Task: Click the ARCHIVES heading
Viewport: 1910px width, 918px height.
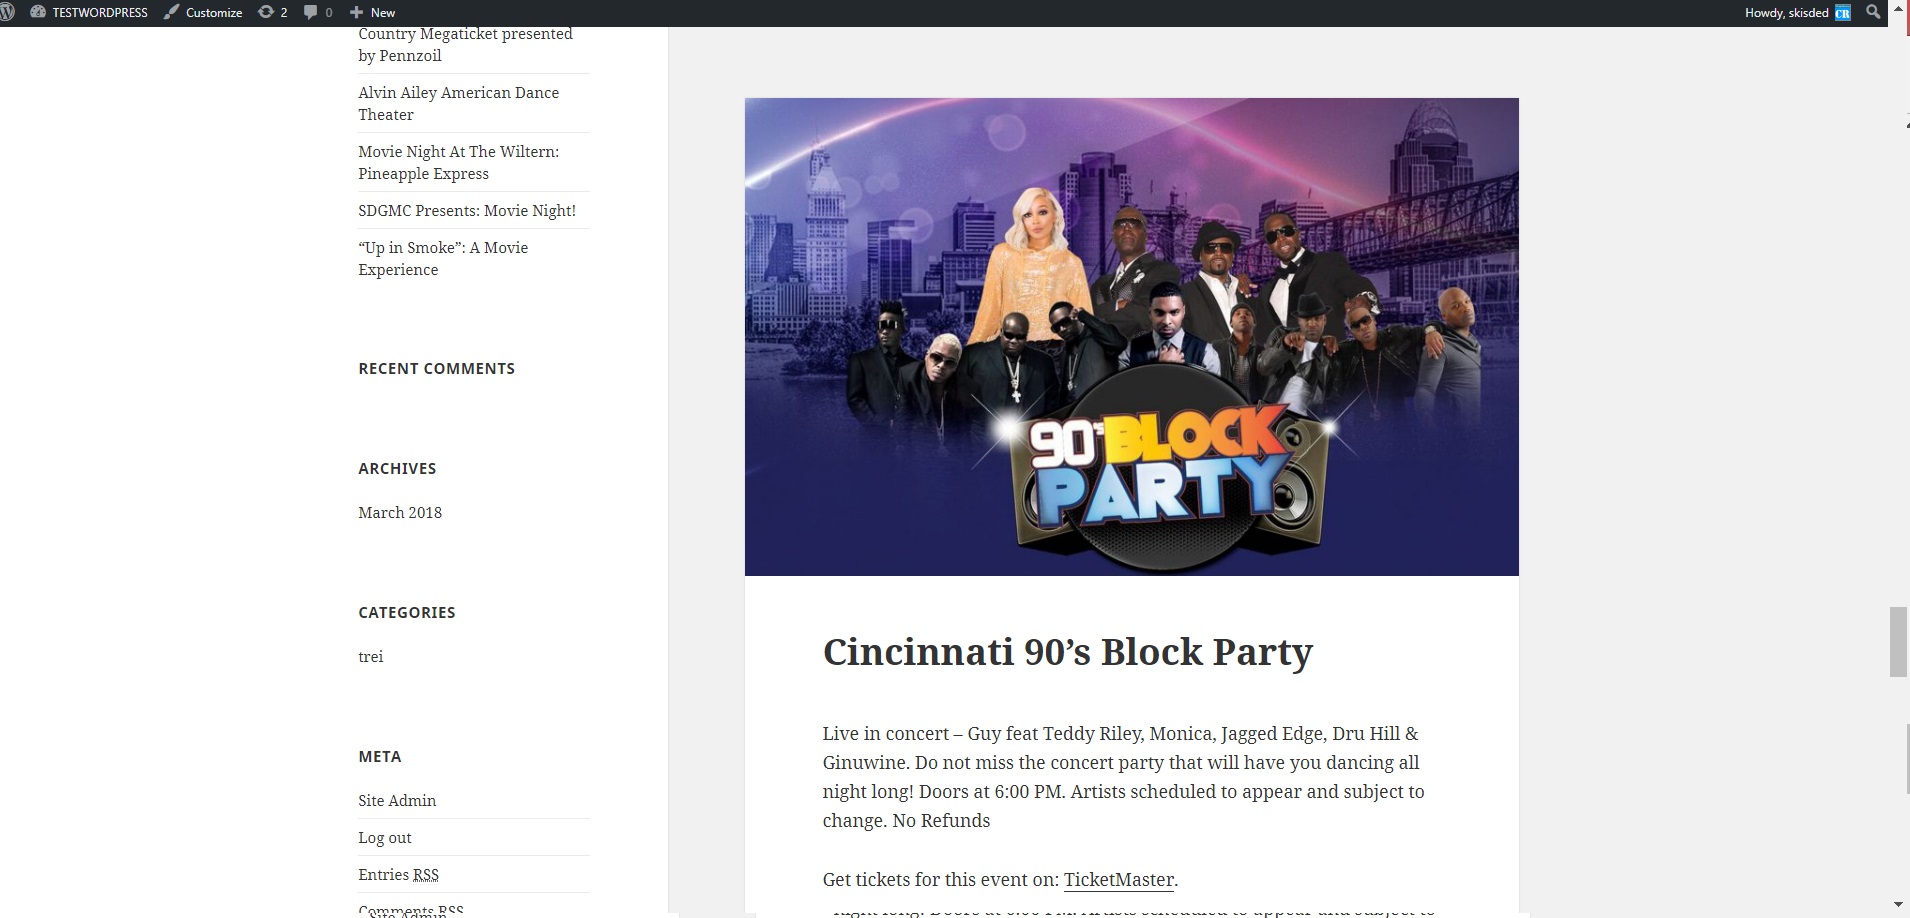Action: pyautogui.click(x=397, y=468)
